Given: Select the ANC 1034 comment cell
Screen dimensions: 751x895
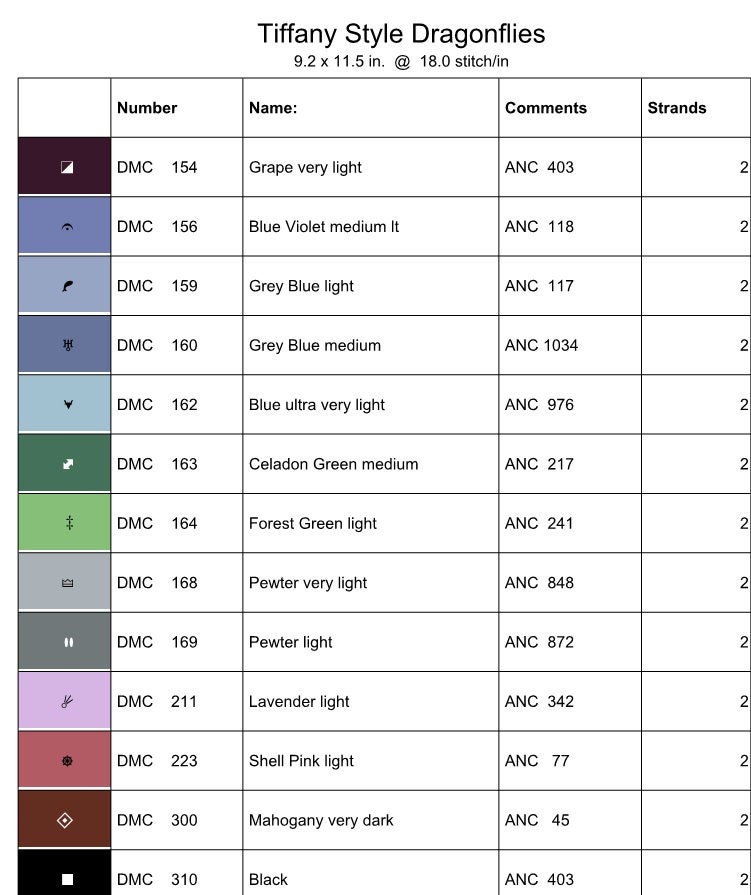Looking at the screenshot, I should pos(570,345).
